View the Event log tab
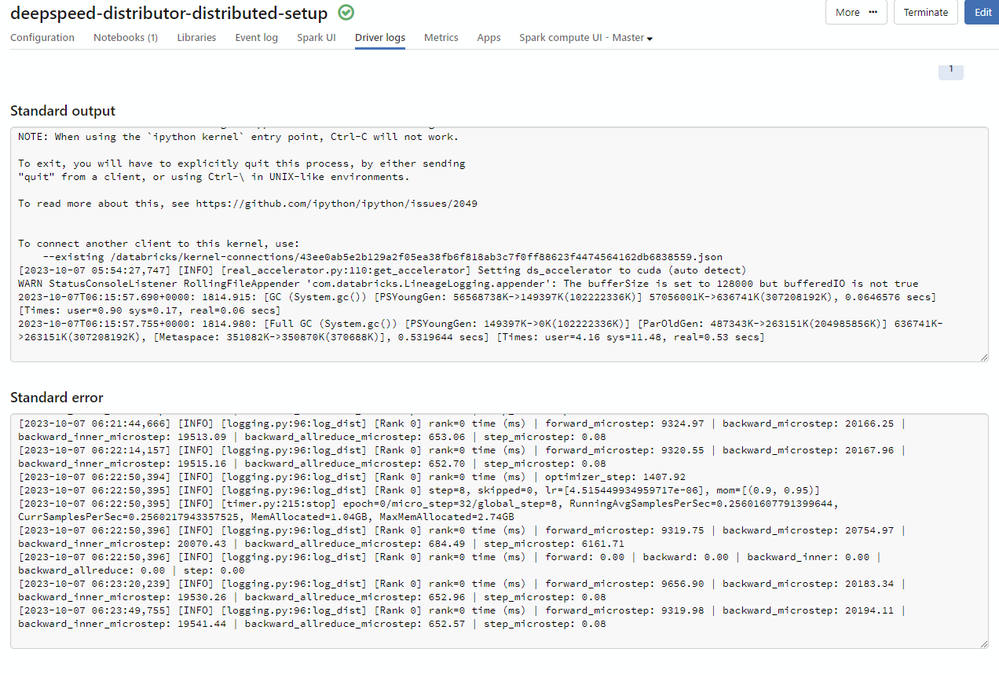 [256, 38]
